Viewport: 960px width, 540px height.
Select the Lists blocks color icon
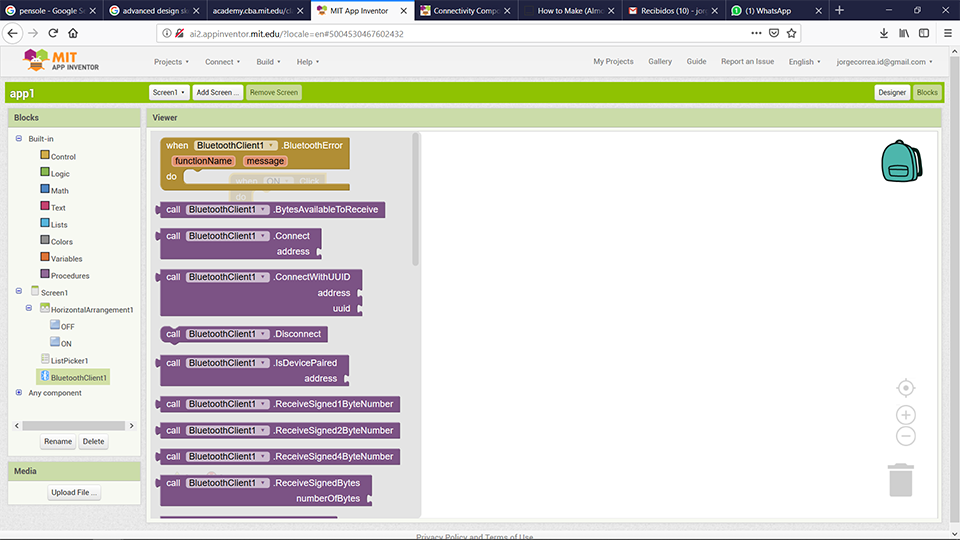click(45, 223)
